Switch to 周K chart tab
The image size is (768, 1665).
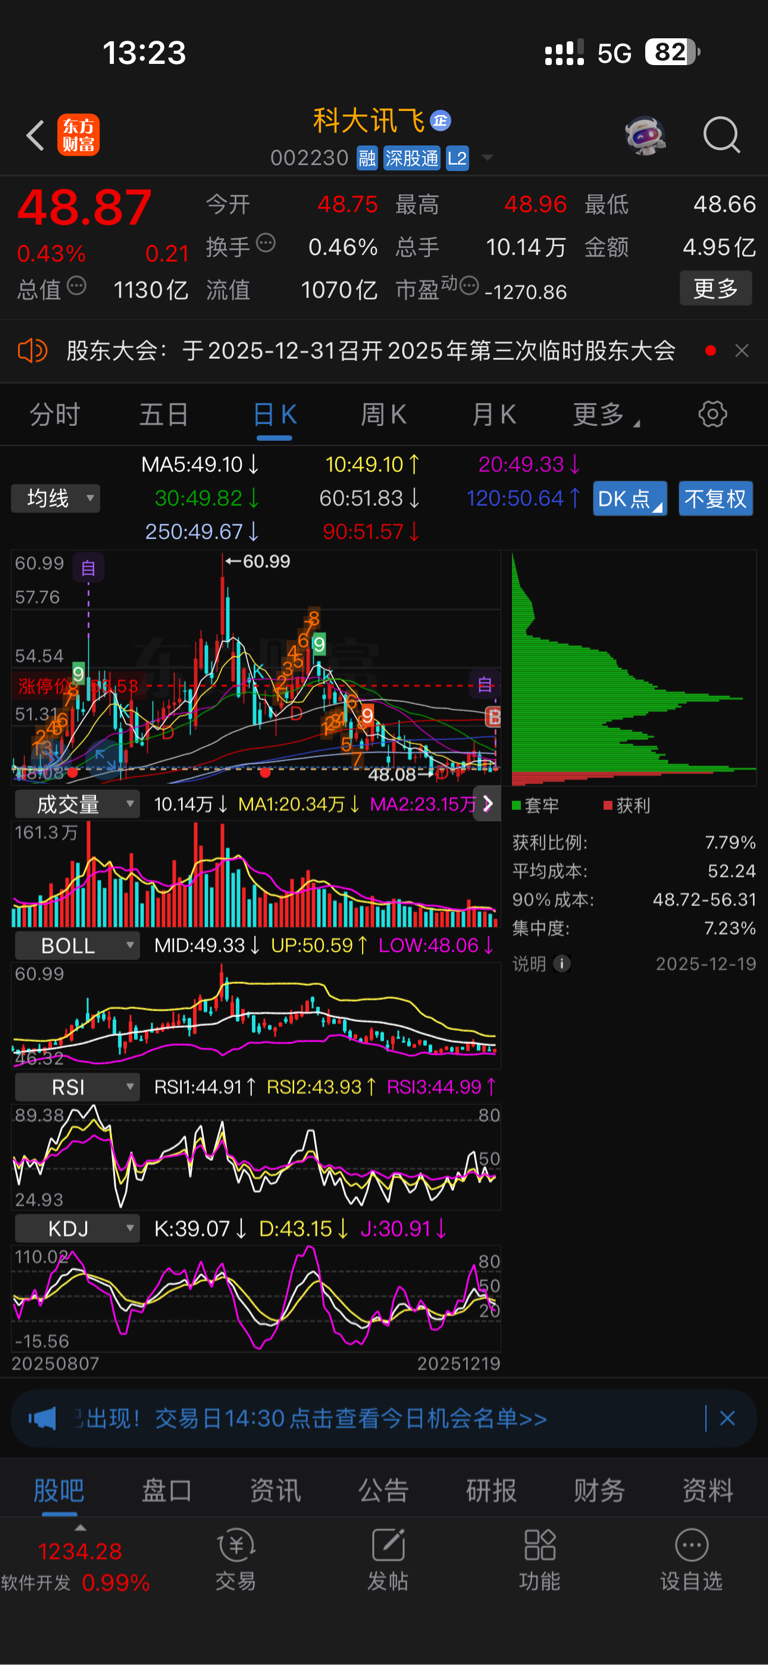click(x=383, y=415)
